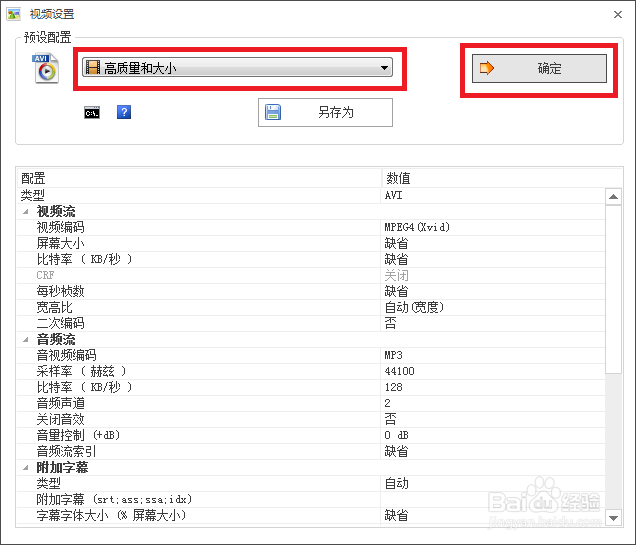Select the MPEG4(Xvid) value cell
Screen dimensions: 636x545
[493, 227]
